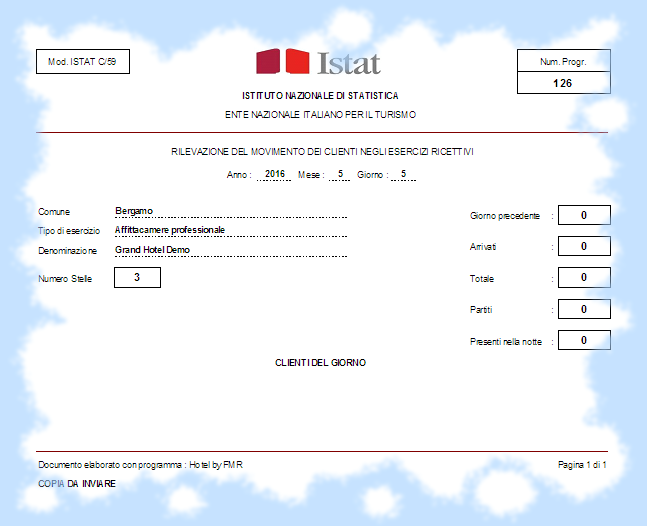The image size is (647, 526).
Task: Select the Giorno value 5
Action: click(x=404, y=174)
